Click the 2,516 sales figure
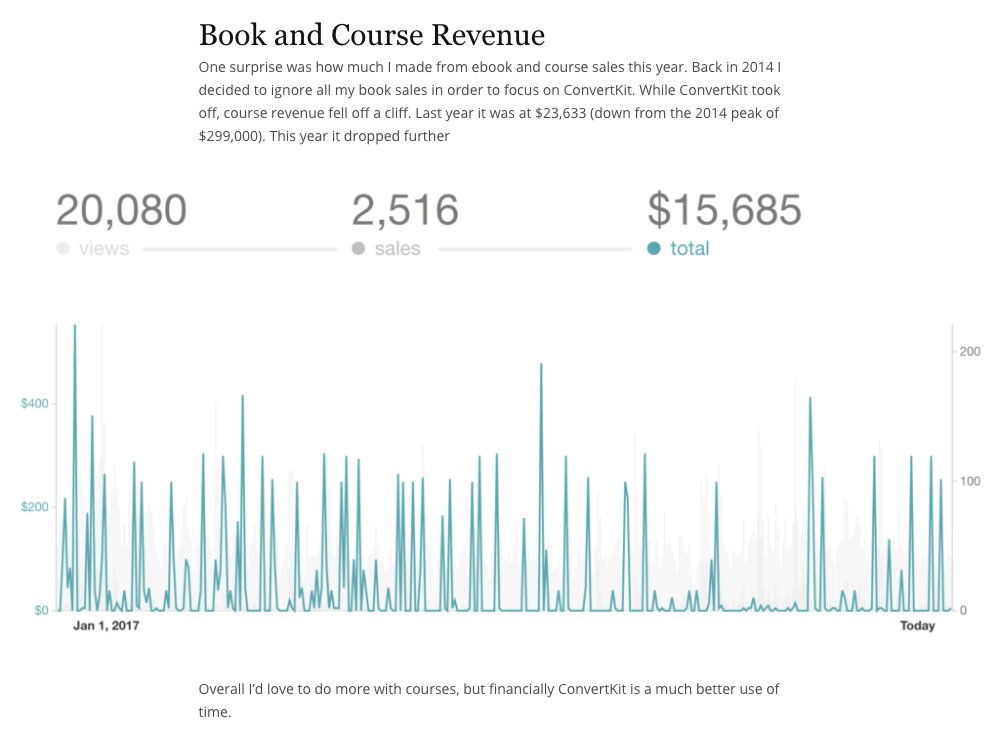This screenshot has height=740, width=999. click(x=405, y=211)
